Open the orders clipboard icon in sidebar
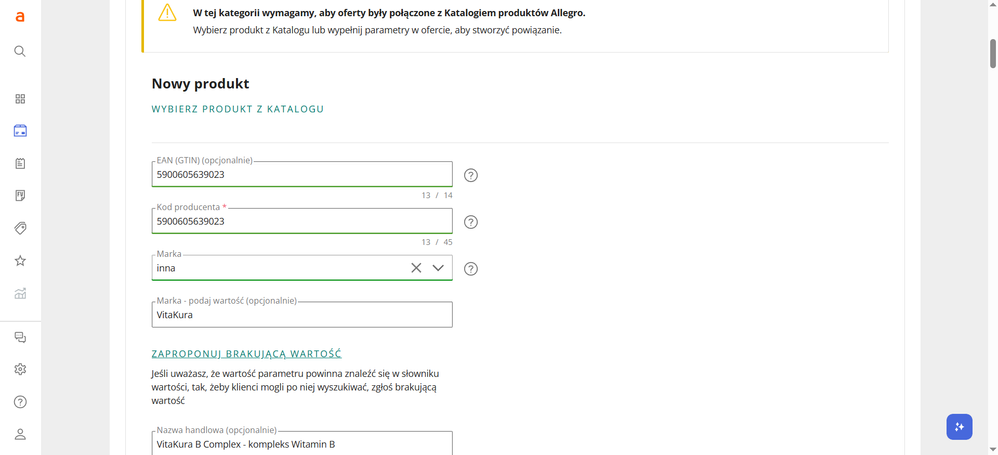Image resolution: width=998 pixels, height=455 pixels. point(20,164)
